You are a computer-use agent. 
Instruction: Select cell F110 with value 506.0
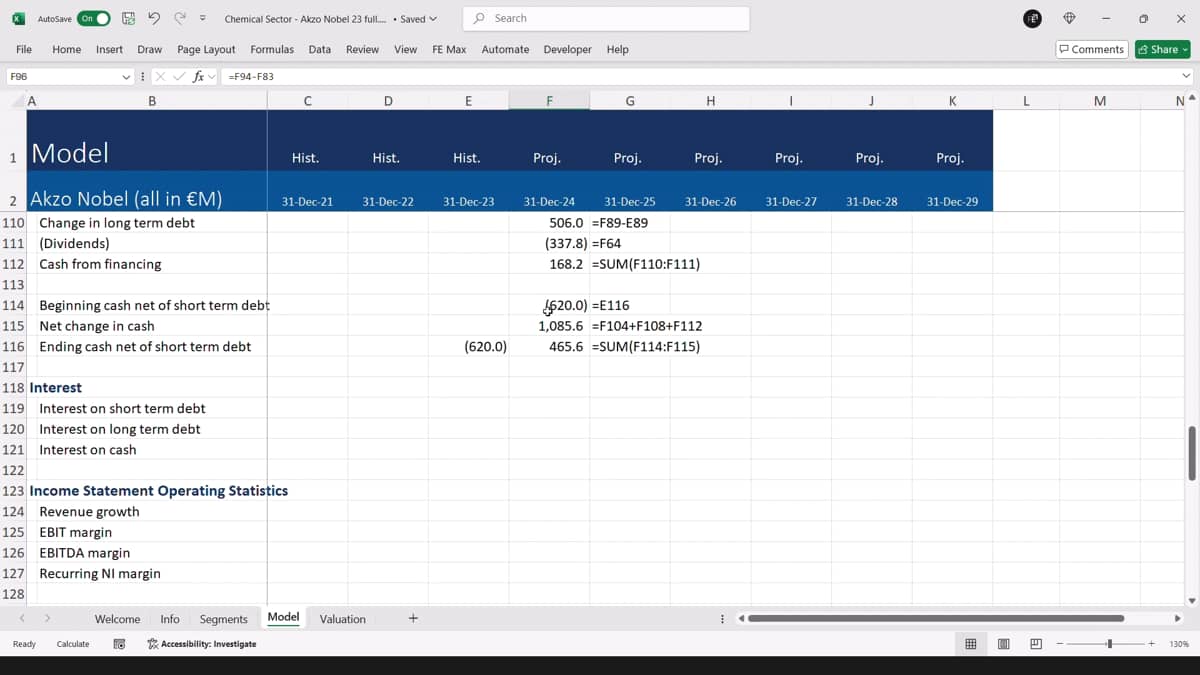click(x=549, y=223)
